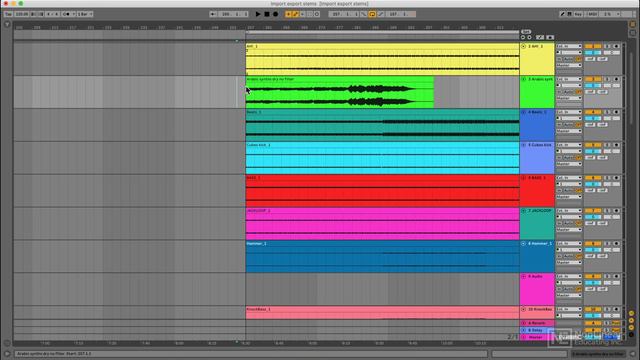This screenshot has width=640, height=360.
Task: Mute AH!_1 with its track activator
Action: click(x=593, y=47)
